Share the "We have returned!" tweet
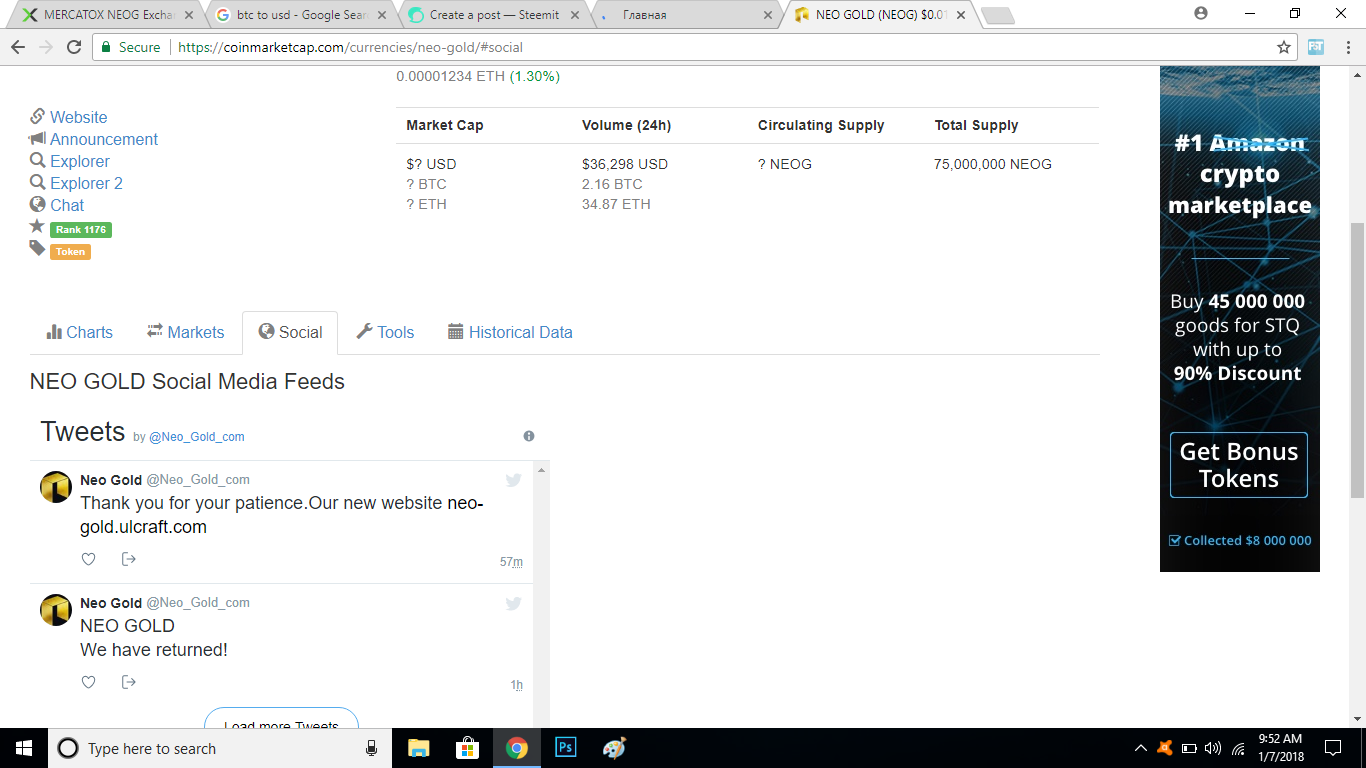This screenshot has width=1366, height=768. 128,682
